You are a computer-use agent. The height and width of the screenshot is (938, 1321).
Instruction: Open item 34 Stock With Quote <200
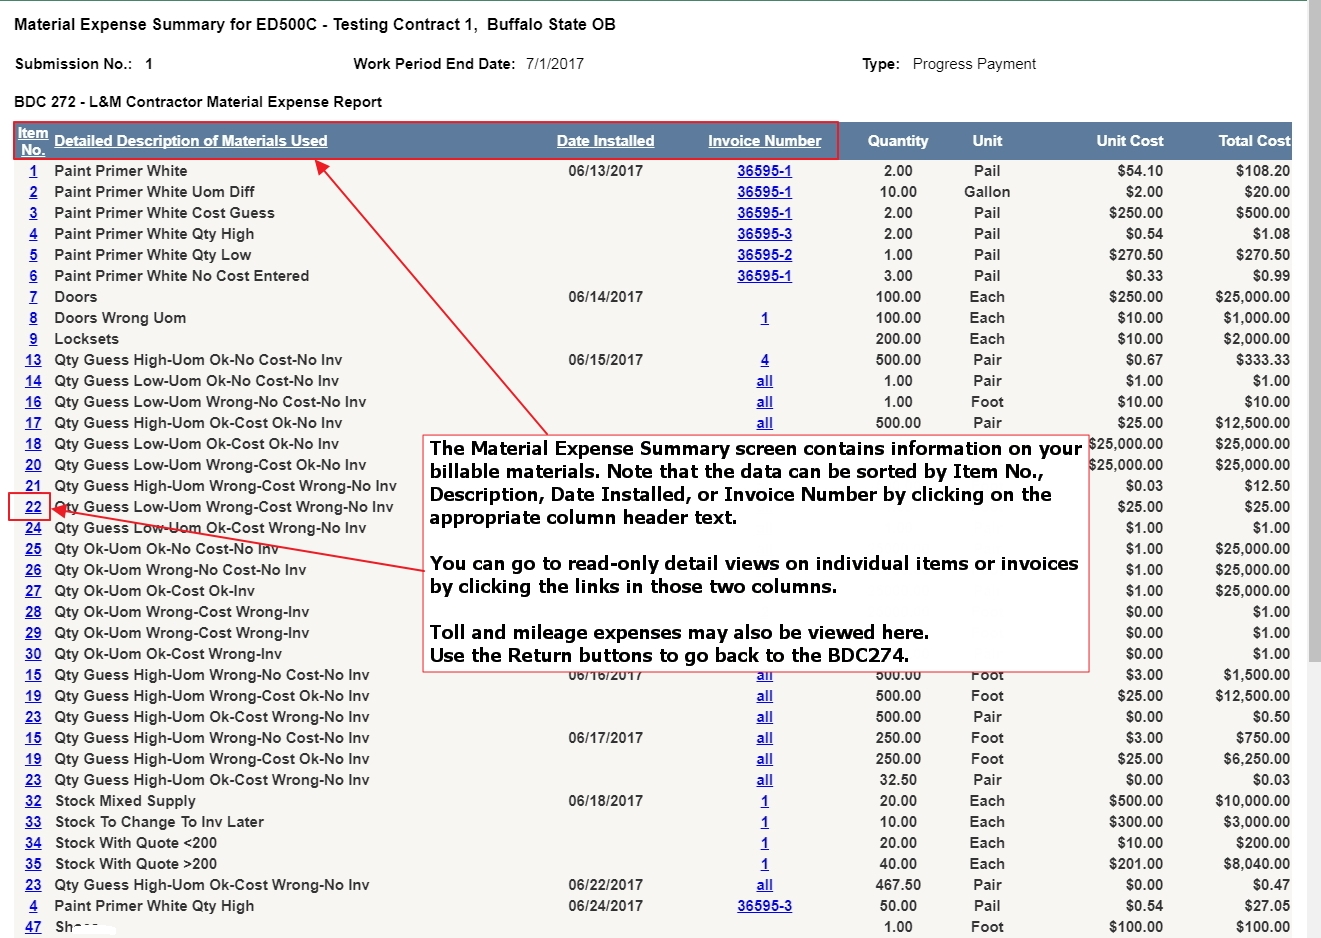point(33,843)
